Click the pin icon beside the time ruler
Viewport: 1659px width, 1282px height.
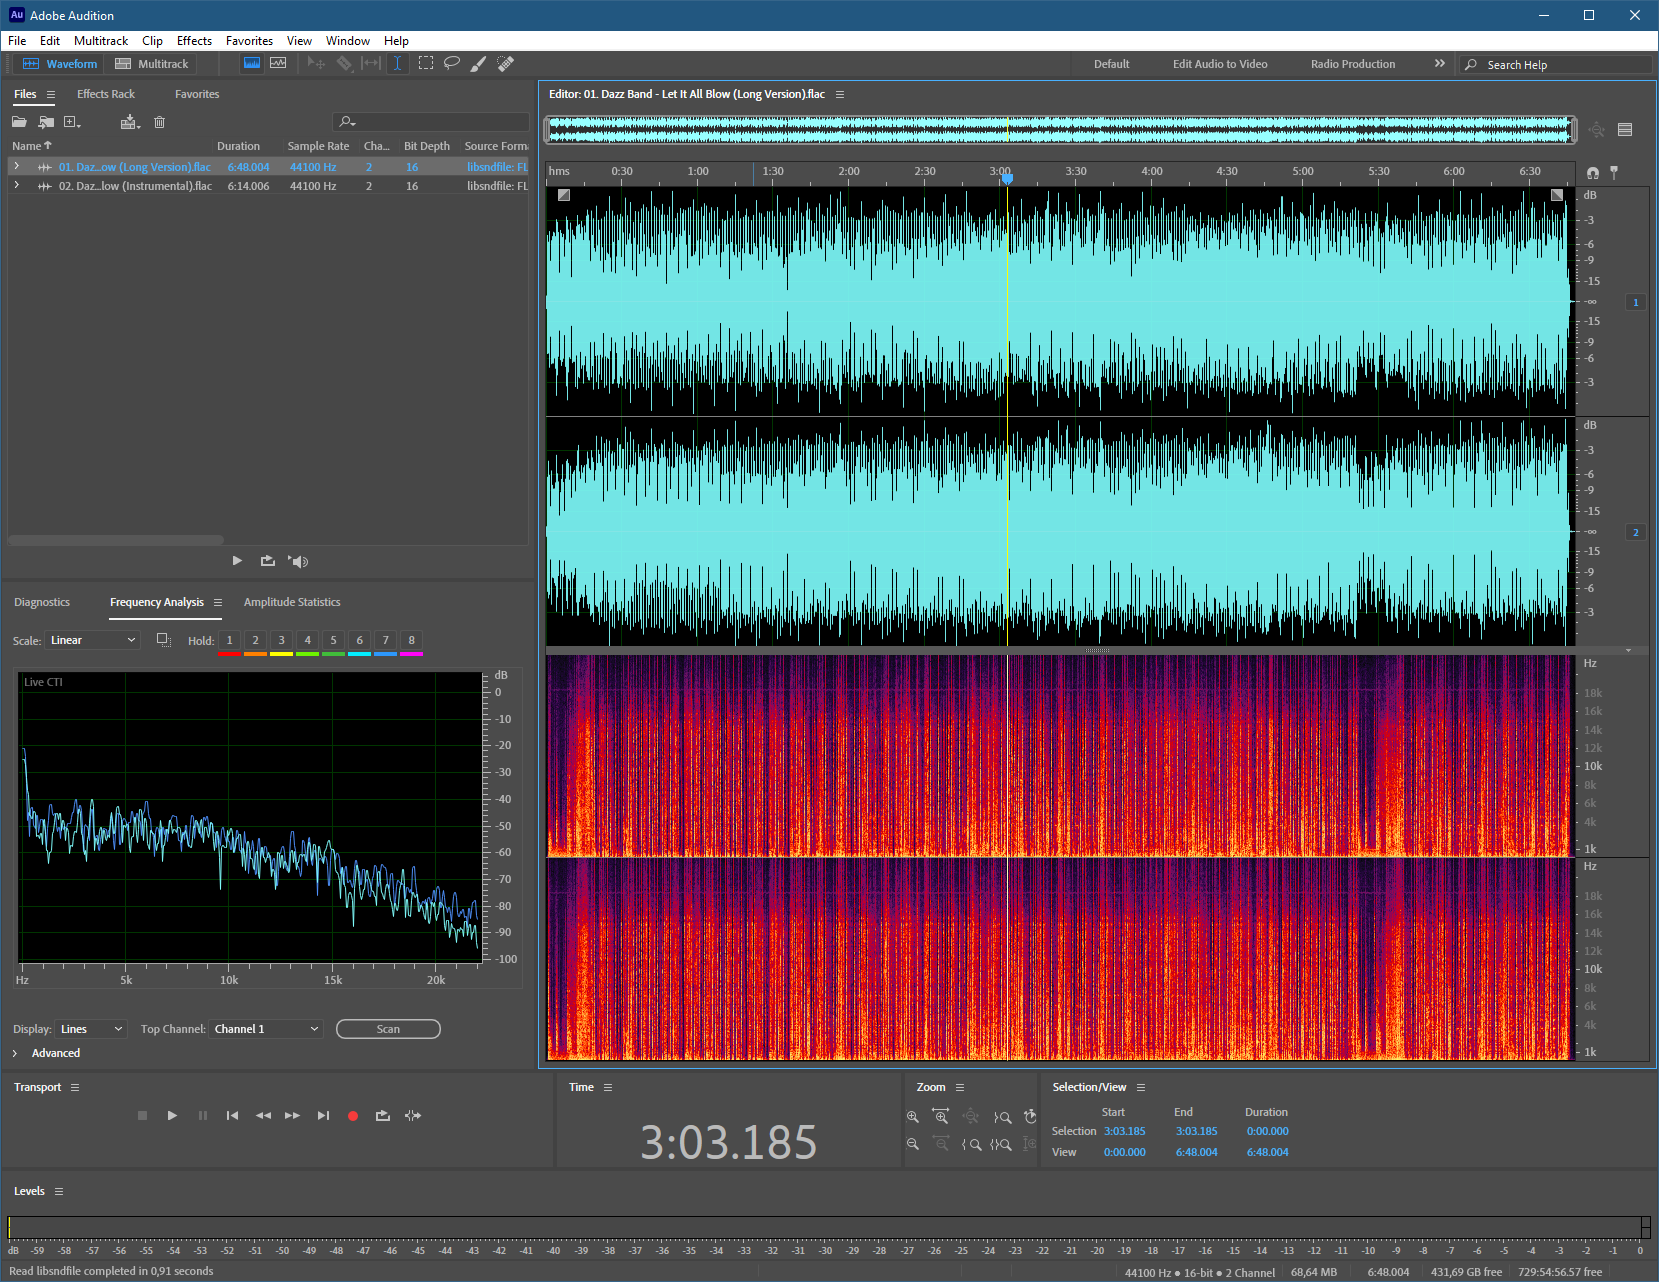point(1614,172)
